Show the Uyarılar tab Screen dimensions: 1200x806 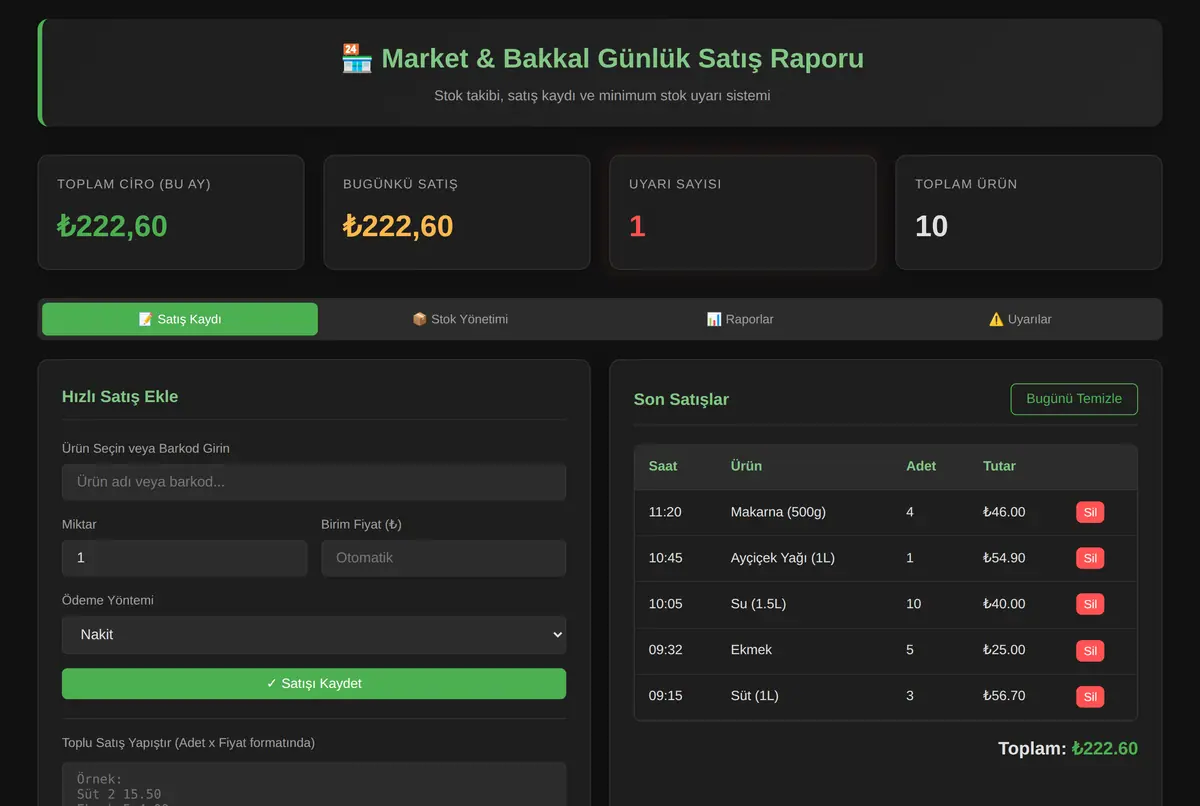point(1020,319)
